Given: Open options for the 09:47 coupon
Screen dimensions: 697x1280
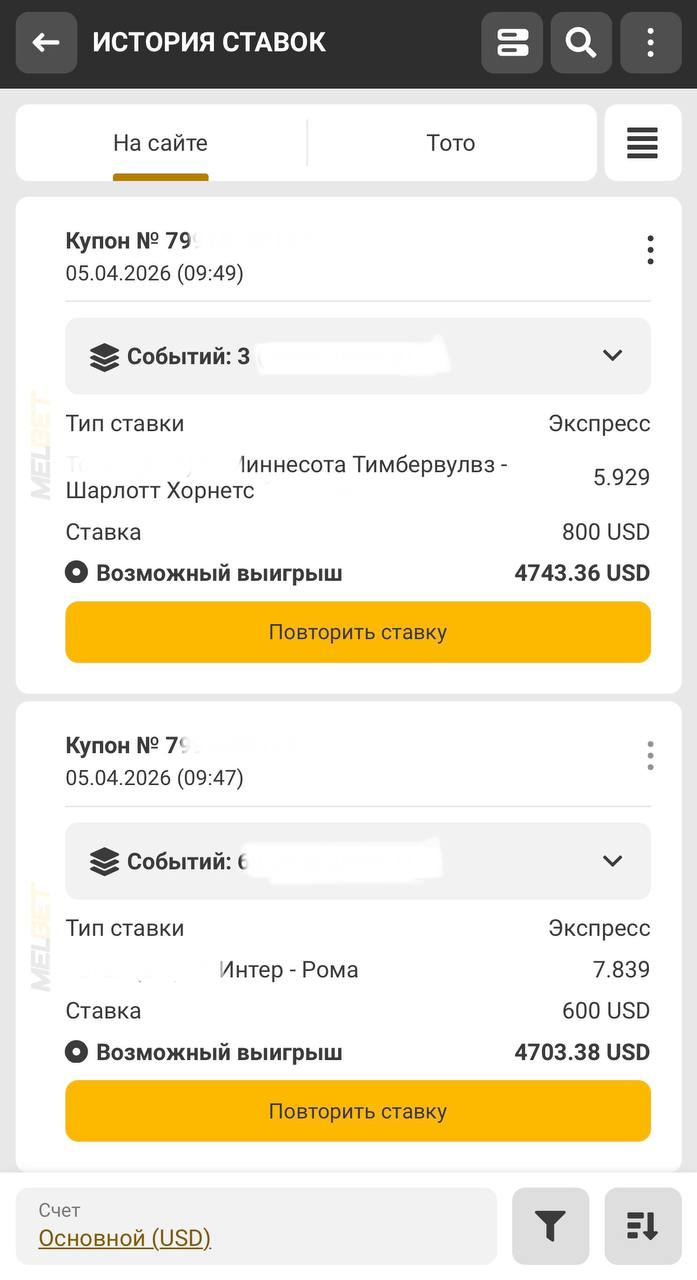Looking at the screenshot, I should pyautogui.click(x=650, y=755).
